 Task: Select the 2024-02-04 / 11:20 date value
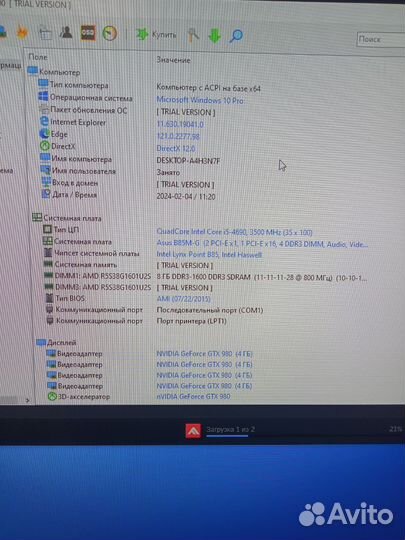pyautogui.click(x=186, y=197)
